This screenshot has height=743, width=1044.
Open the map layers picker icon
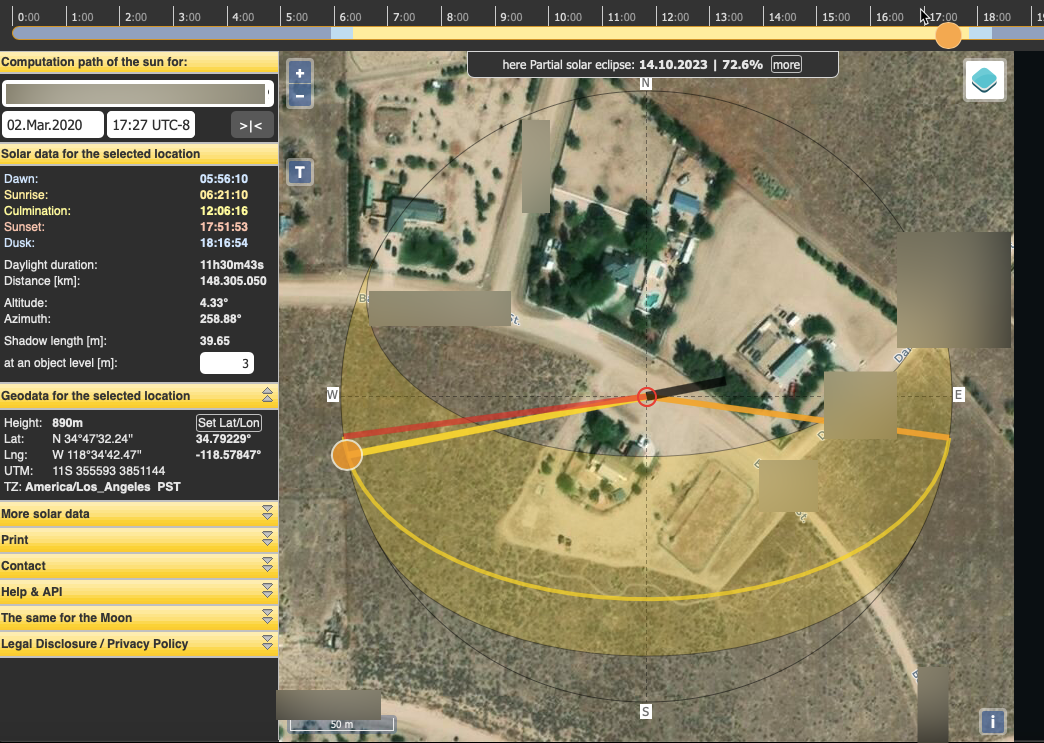click(x=984, y=80)
